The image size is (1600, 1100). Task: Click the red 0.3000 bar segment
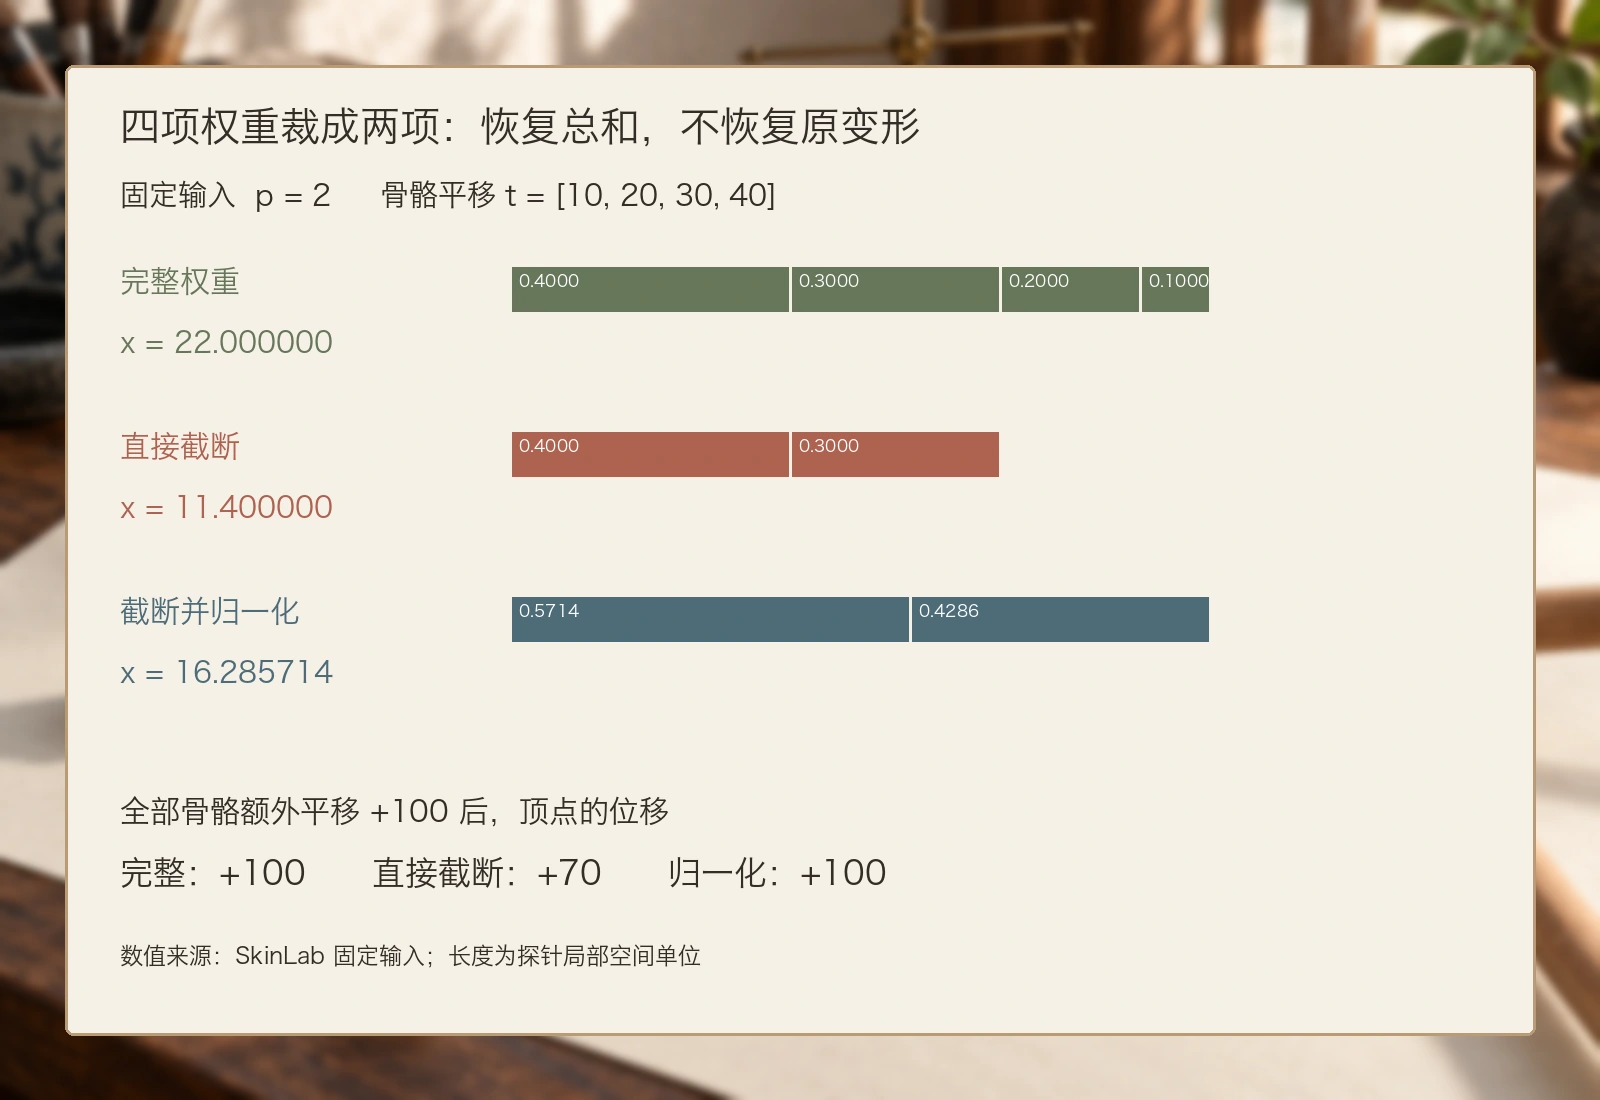895,454
